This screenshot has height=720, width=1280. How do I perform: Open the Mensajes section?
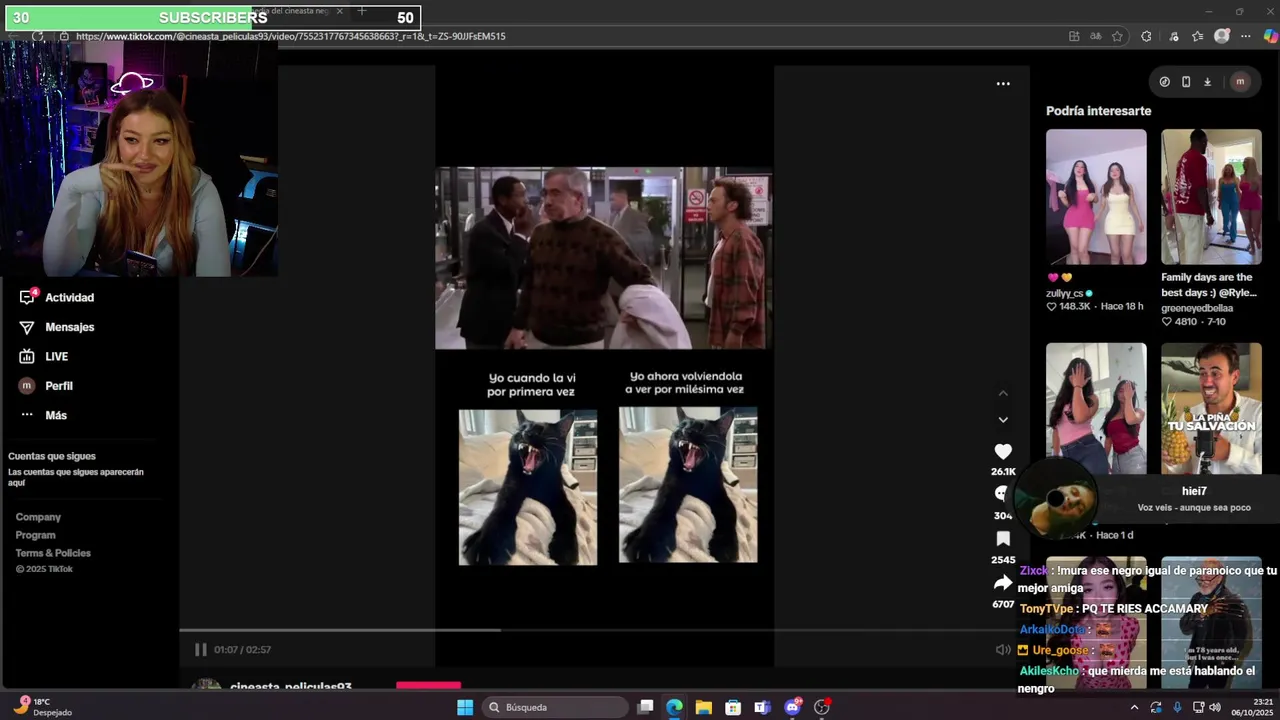point(57,327)
